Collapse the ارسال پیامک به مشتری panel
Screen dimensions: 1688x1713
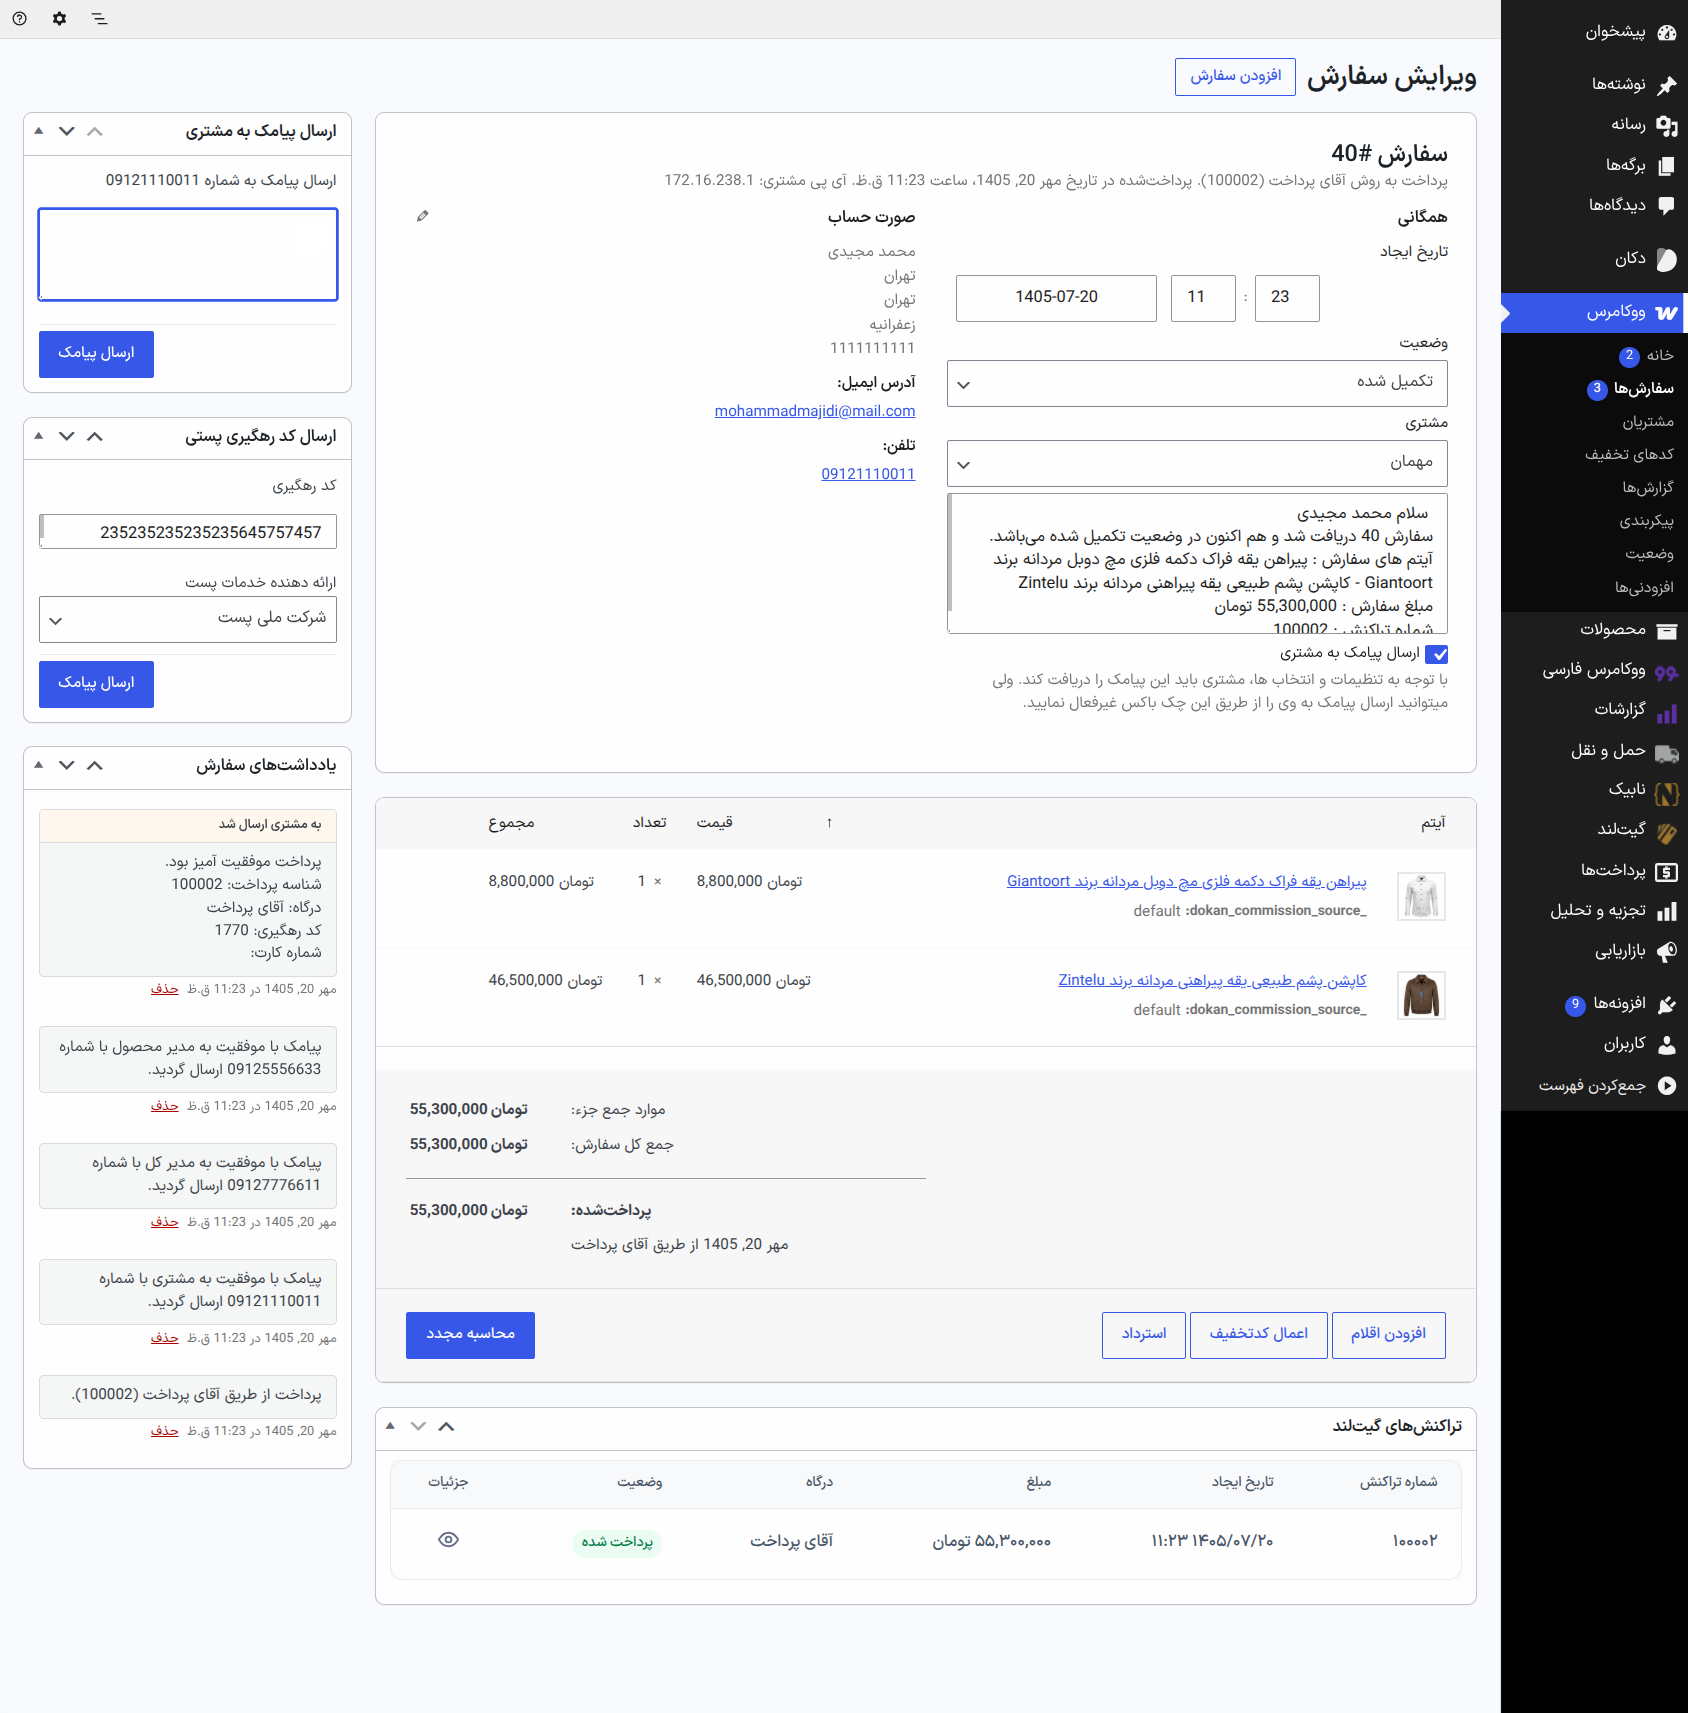point(38,131)
